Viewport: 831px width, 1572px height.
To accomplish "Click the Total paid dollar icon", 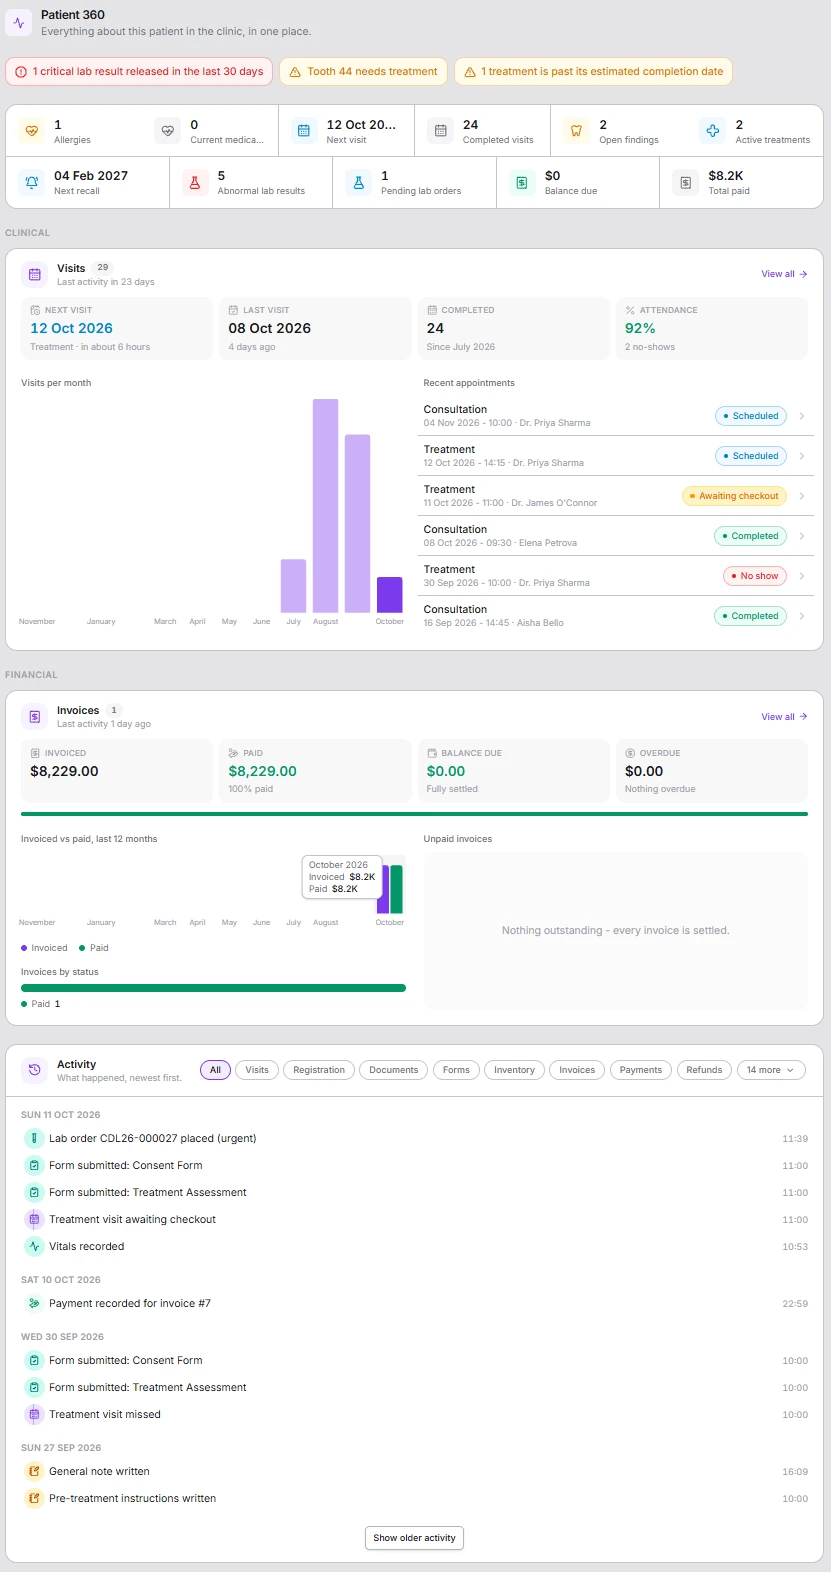I will click(685, 182).
